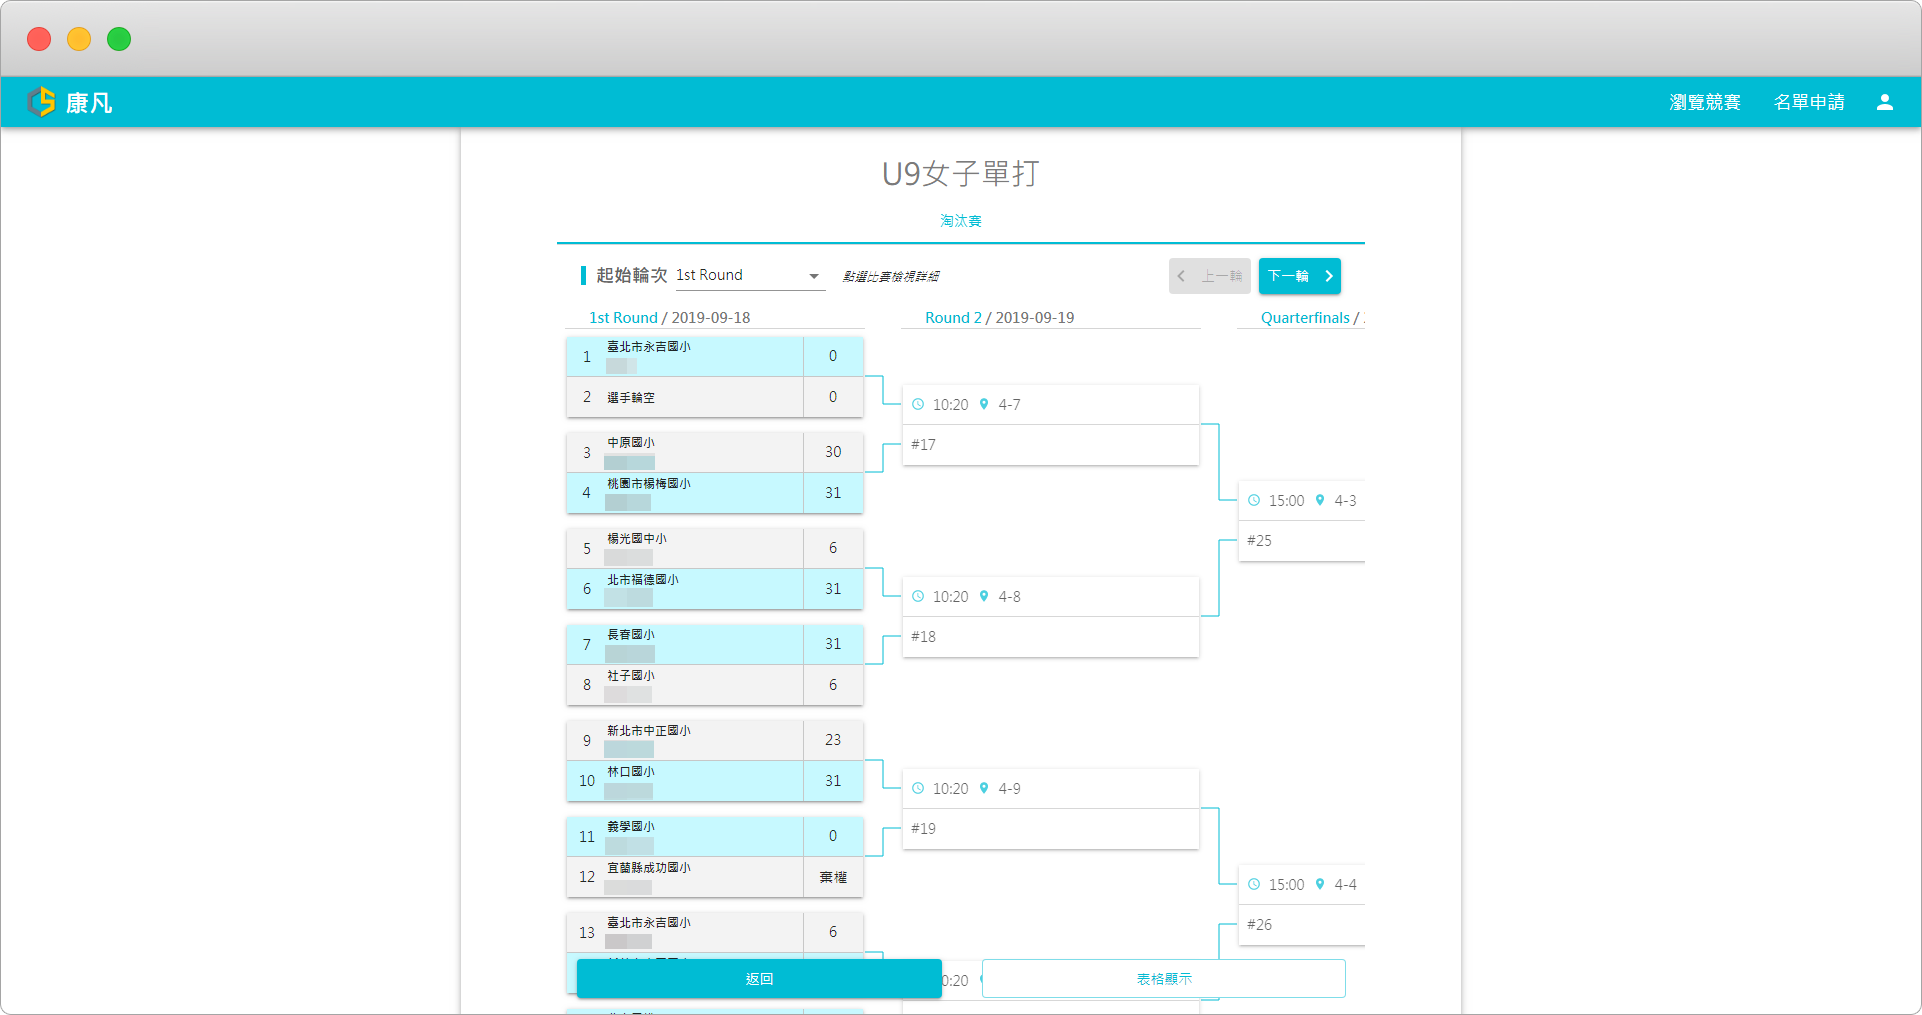Click the macOS green maximize window button
Screen dimensions: 1922x1015
click(x=119, y=39)
